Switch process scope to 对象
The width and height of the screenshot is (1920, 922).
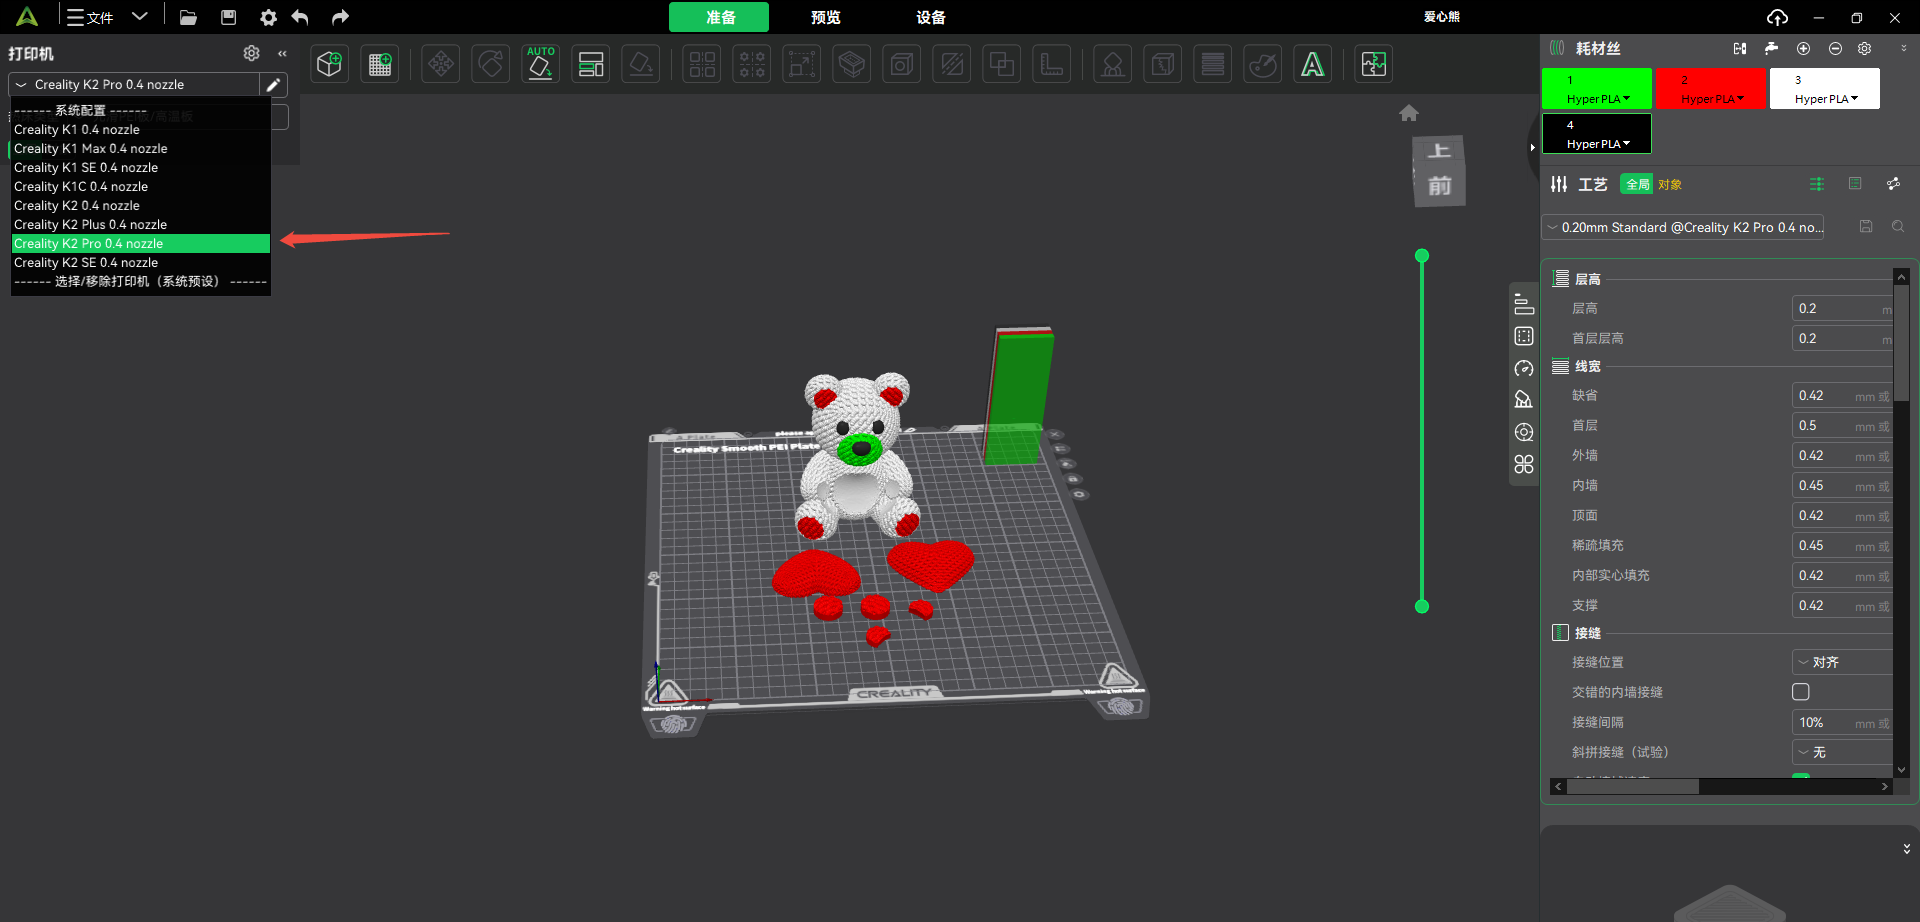tap(1670, 184)
